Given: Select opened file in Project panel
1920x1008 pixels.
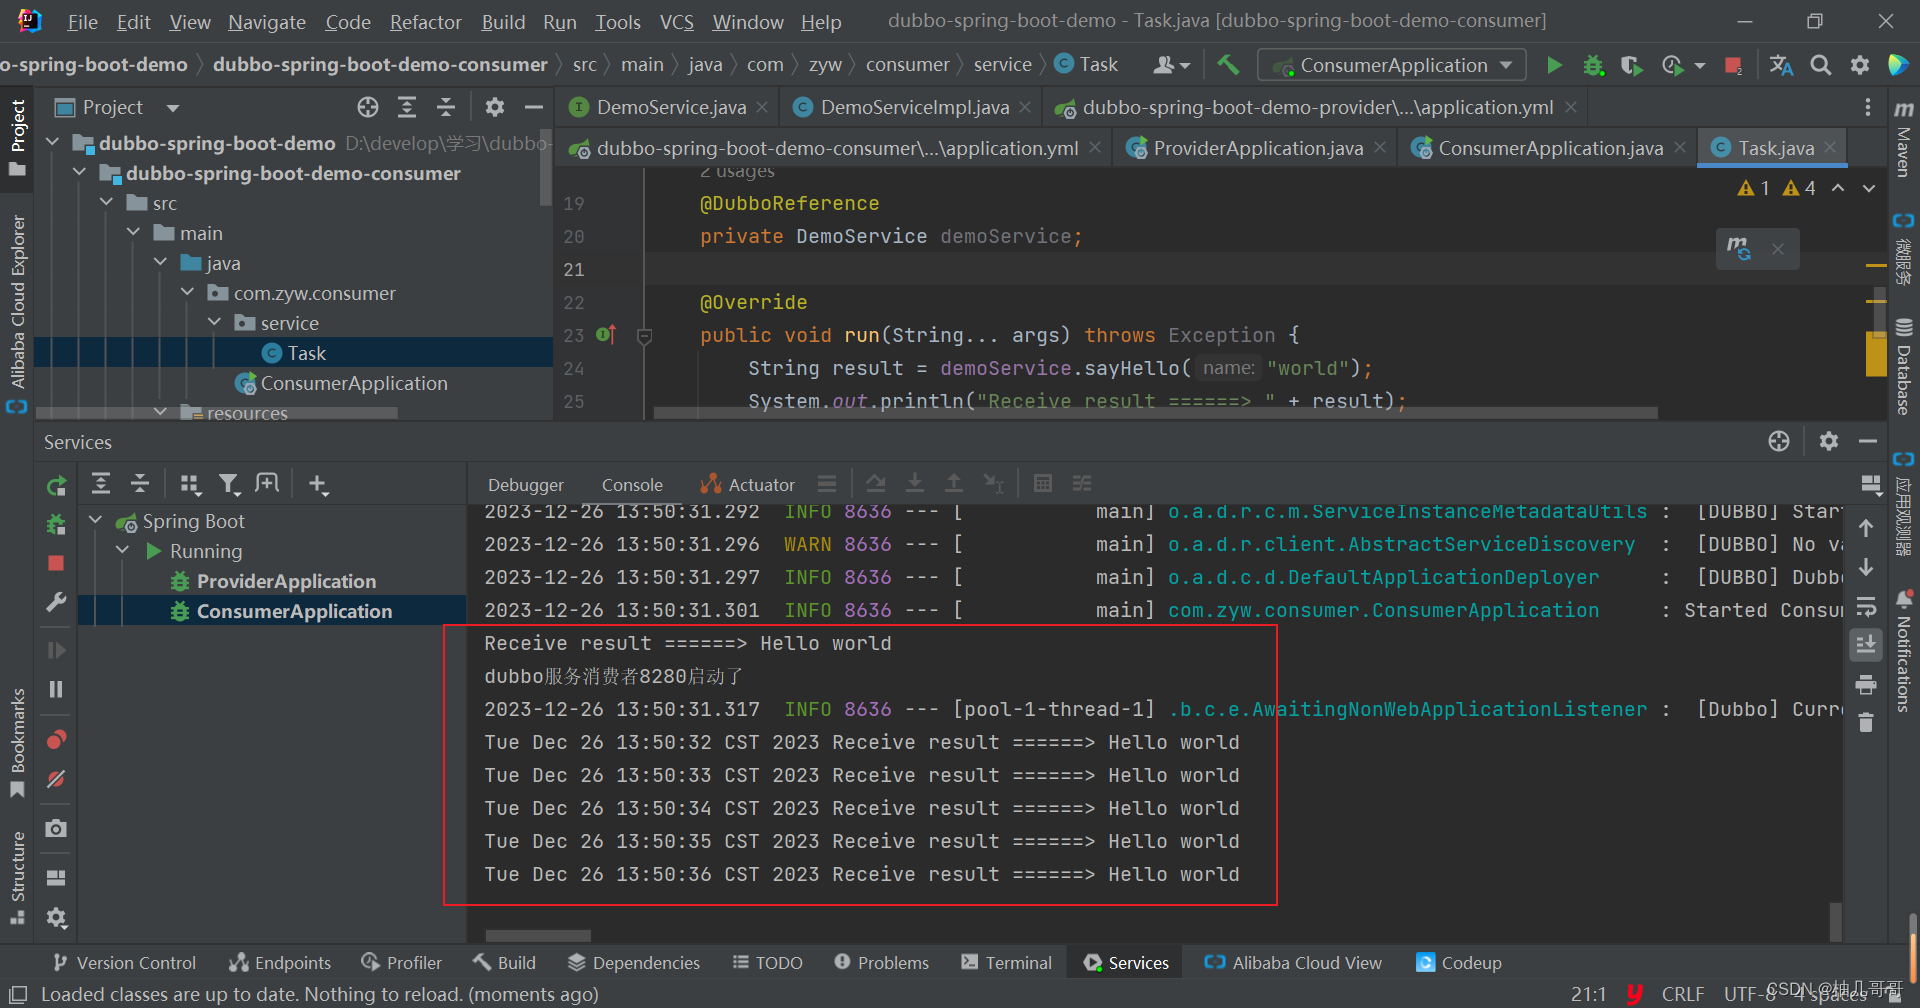Looking at the screenshot, I should (368, 107).
